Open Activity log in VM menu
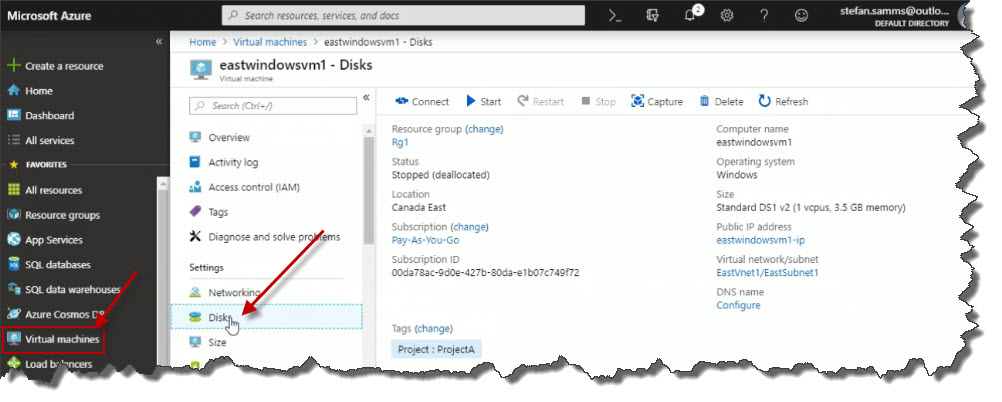The image size is (1002, 402). click(x=224, y=162)
